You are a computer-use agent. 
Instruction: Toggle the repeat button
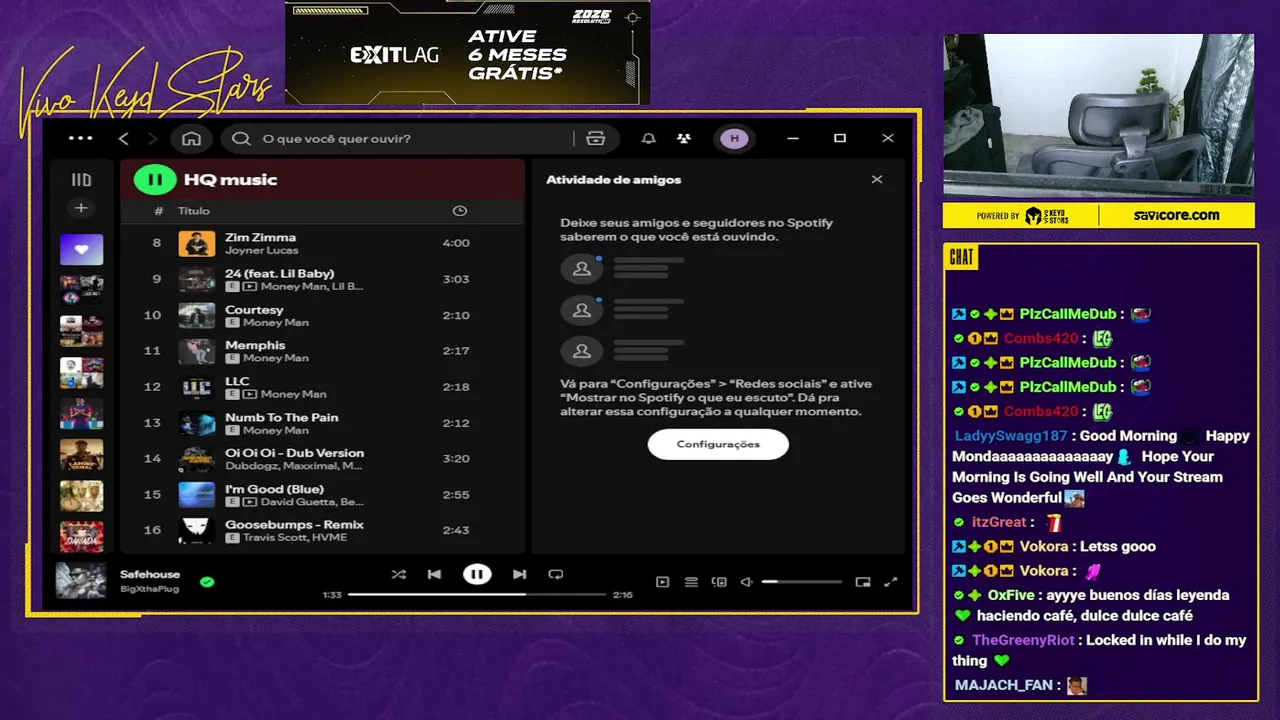556,574
